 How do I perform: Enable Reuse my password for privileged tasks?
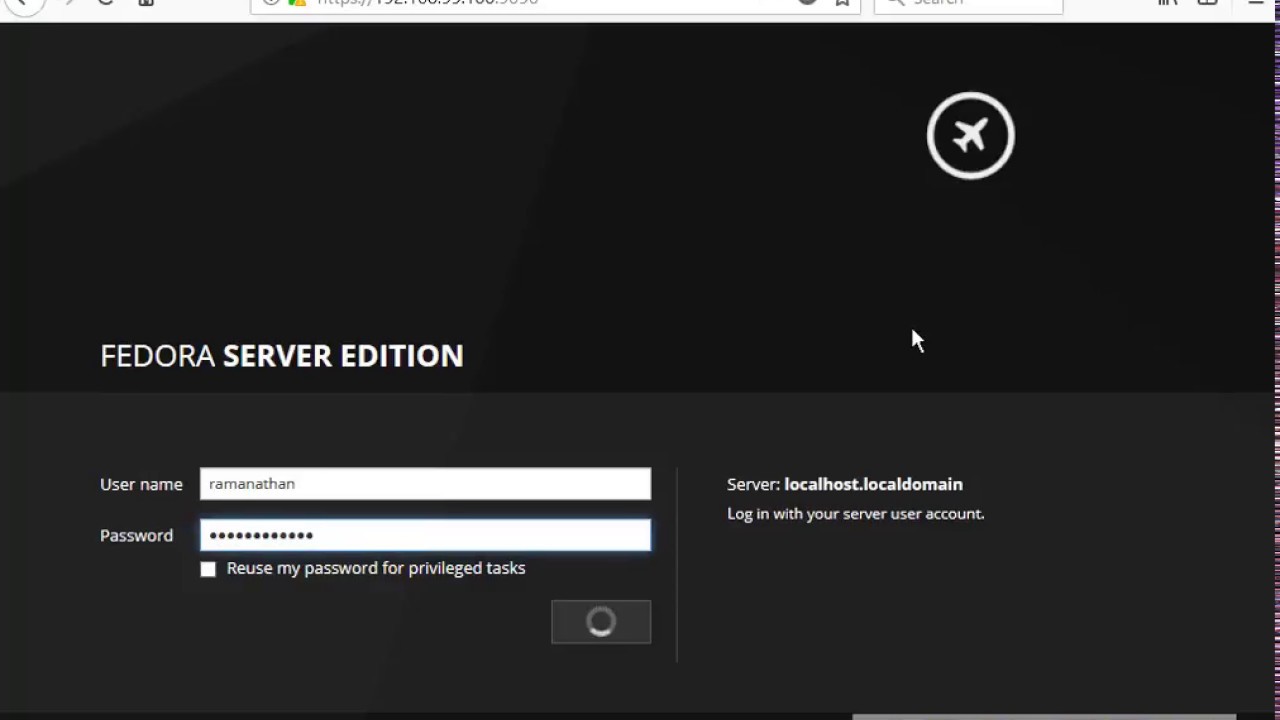point(208,569)
